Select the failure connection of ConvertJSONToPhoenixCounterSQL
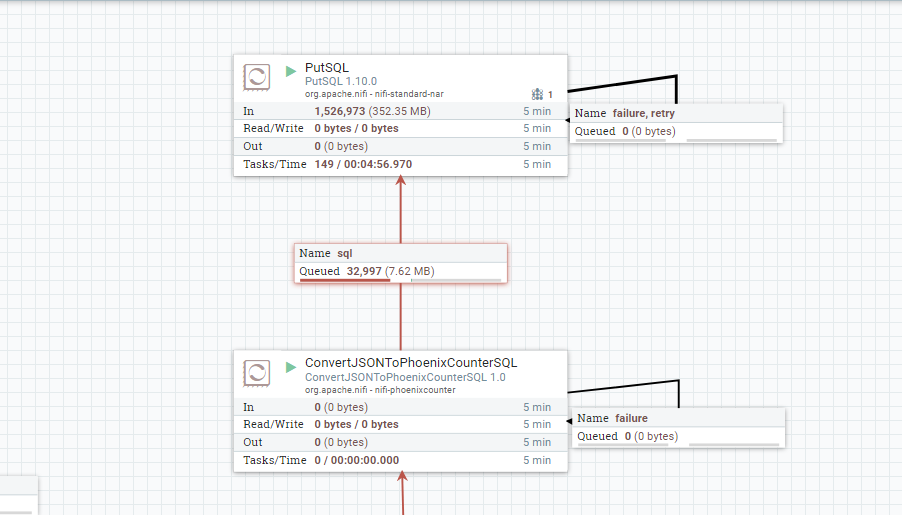This screenshot has width=902, height=515. (678, 428)
